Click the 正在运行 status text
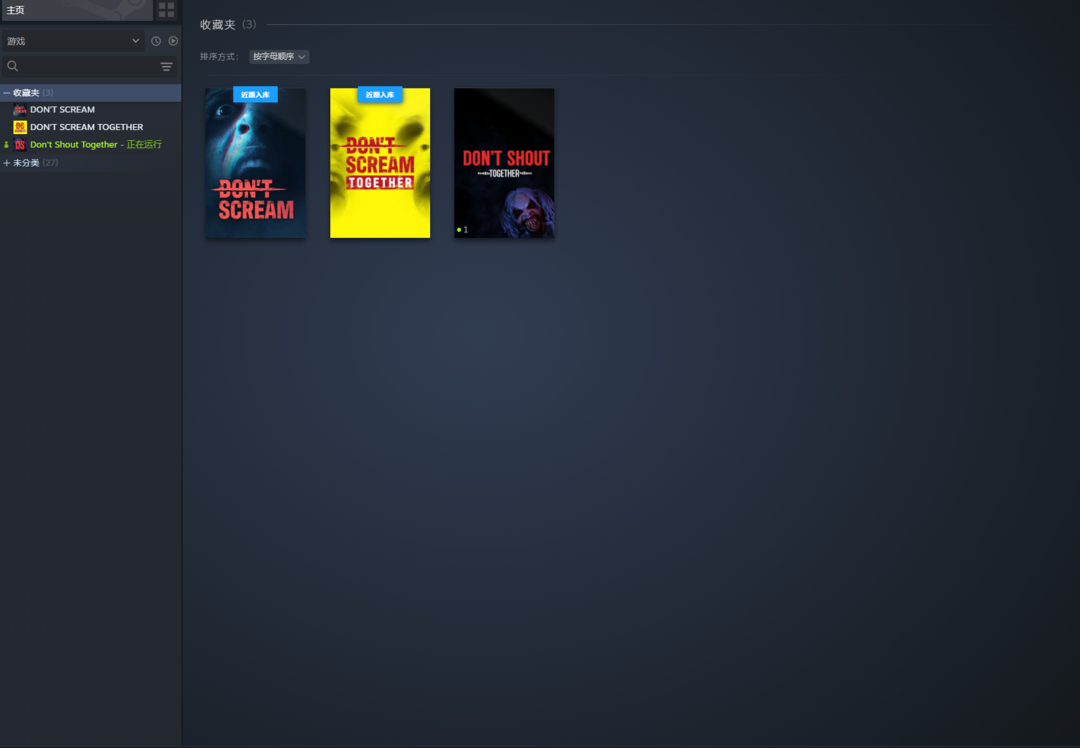The height and width of the screenshot is (748, 1080). tap(144, 145)
